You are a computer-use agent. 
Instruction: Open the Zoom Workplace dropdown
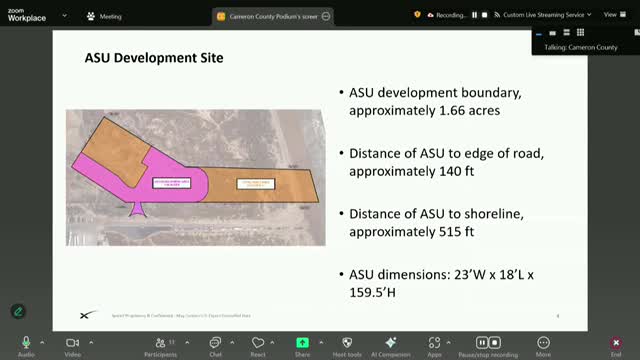pyautogui.click(x=64, y=16)
